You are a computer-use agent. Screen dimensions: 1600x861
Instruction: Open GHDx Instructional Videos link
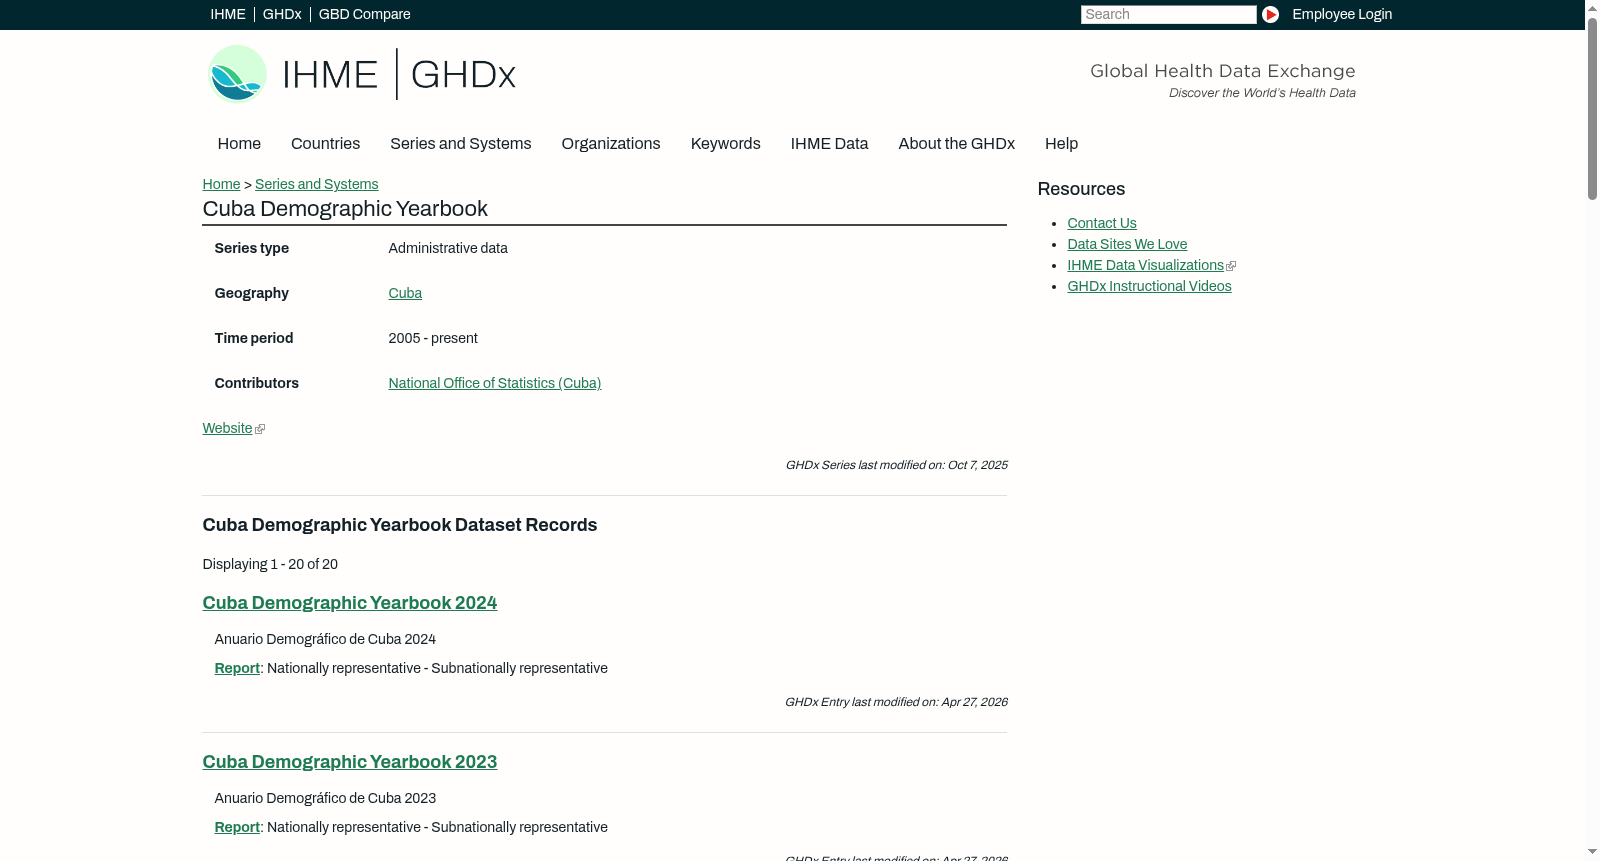(x=1149, y=286)
